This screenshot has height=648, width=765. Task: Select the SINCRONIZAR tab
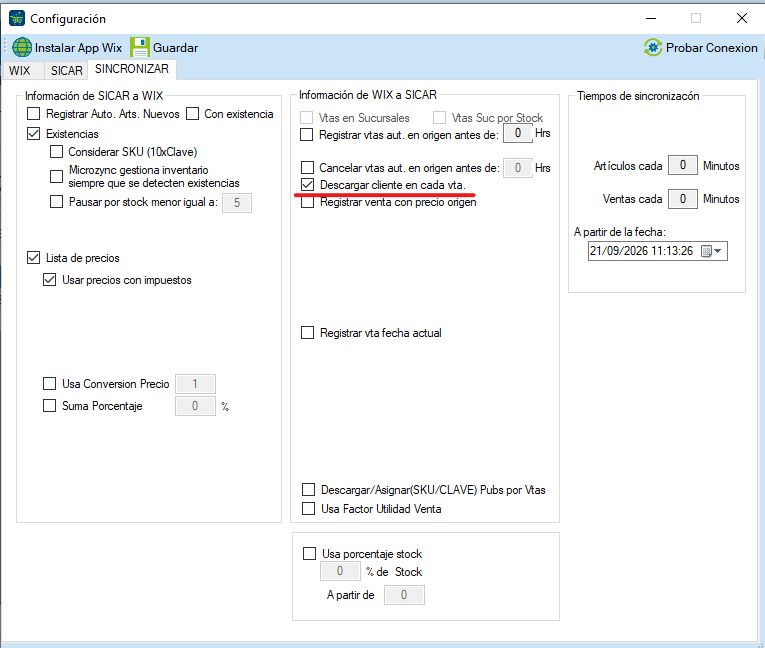pyautogui.click(x=132, y=69)
